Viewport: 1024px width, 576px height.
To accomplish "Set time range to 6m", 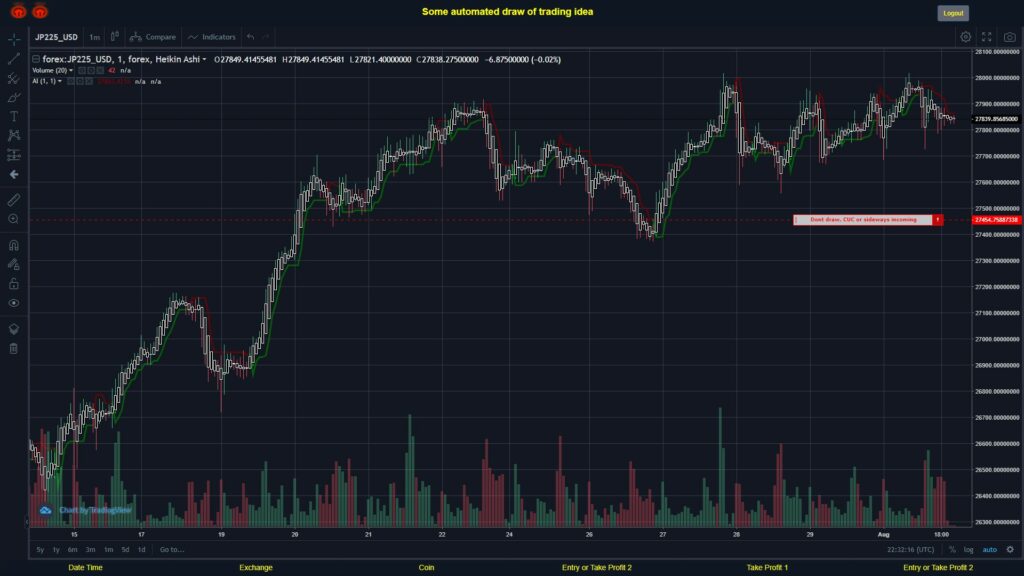I will tap(72, 550).
